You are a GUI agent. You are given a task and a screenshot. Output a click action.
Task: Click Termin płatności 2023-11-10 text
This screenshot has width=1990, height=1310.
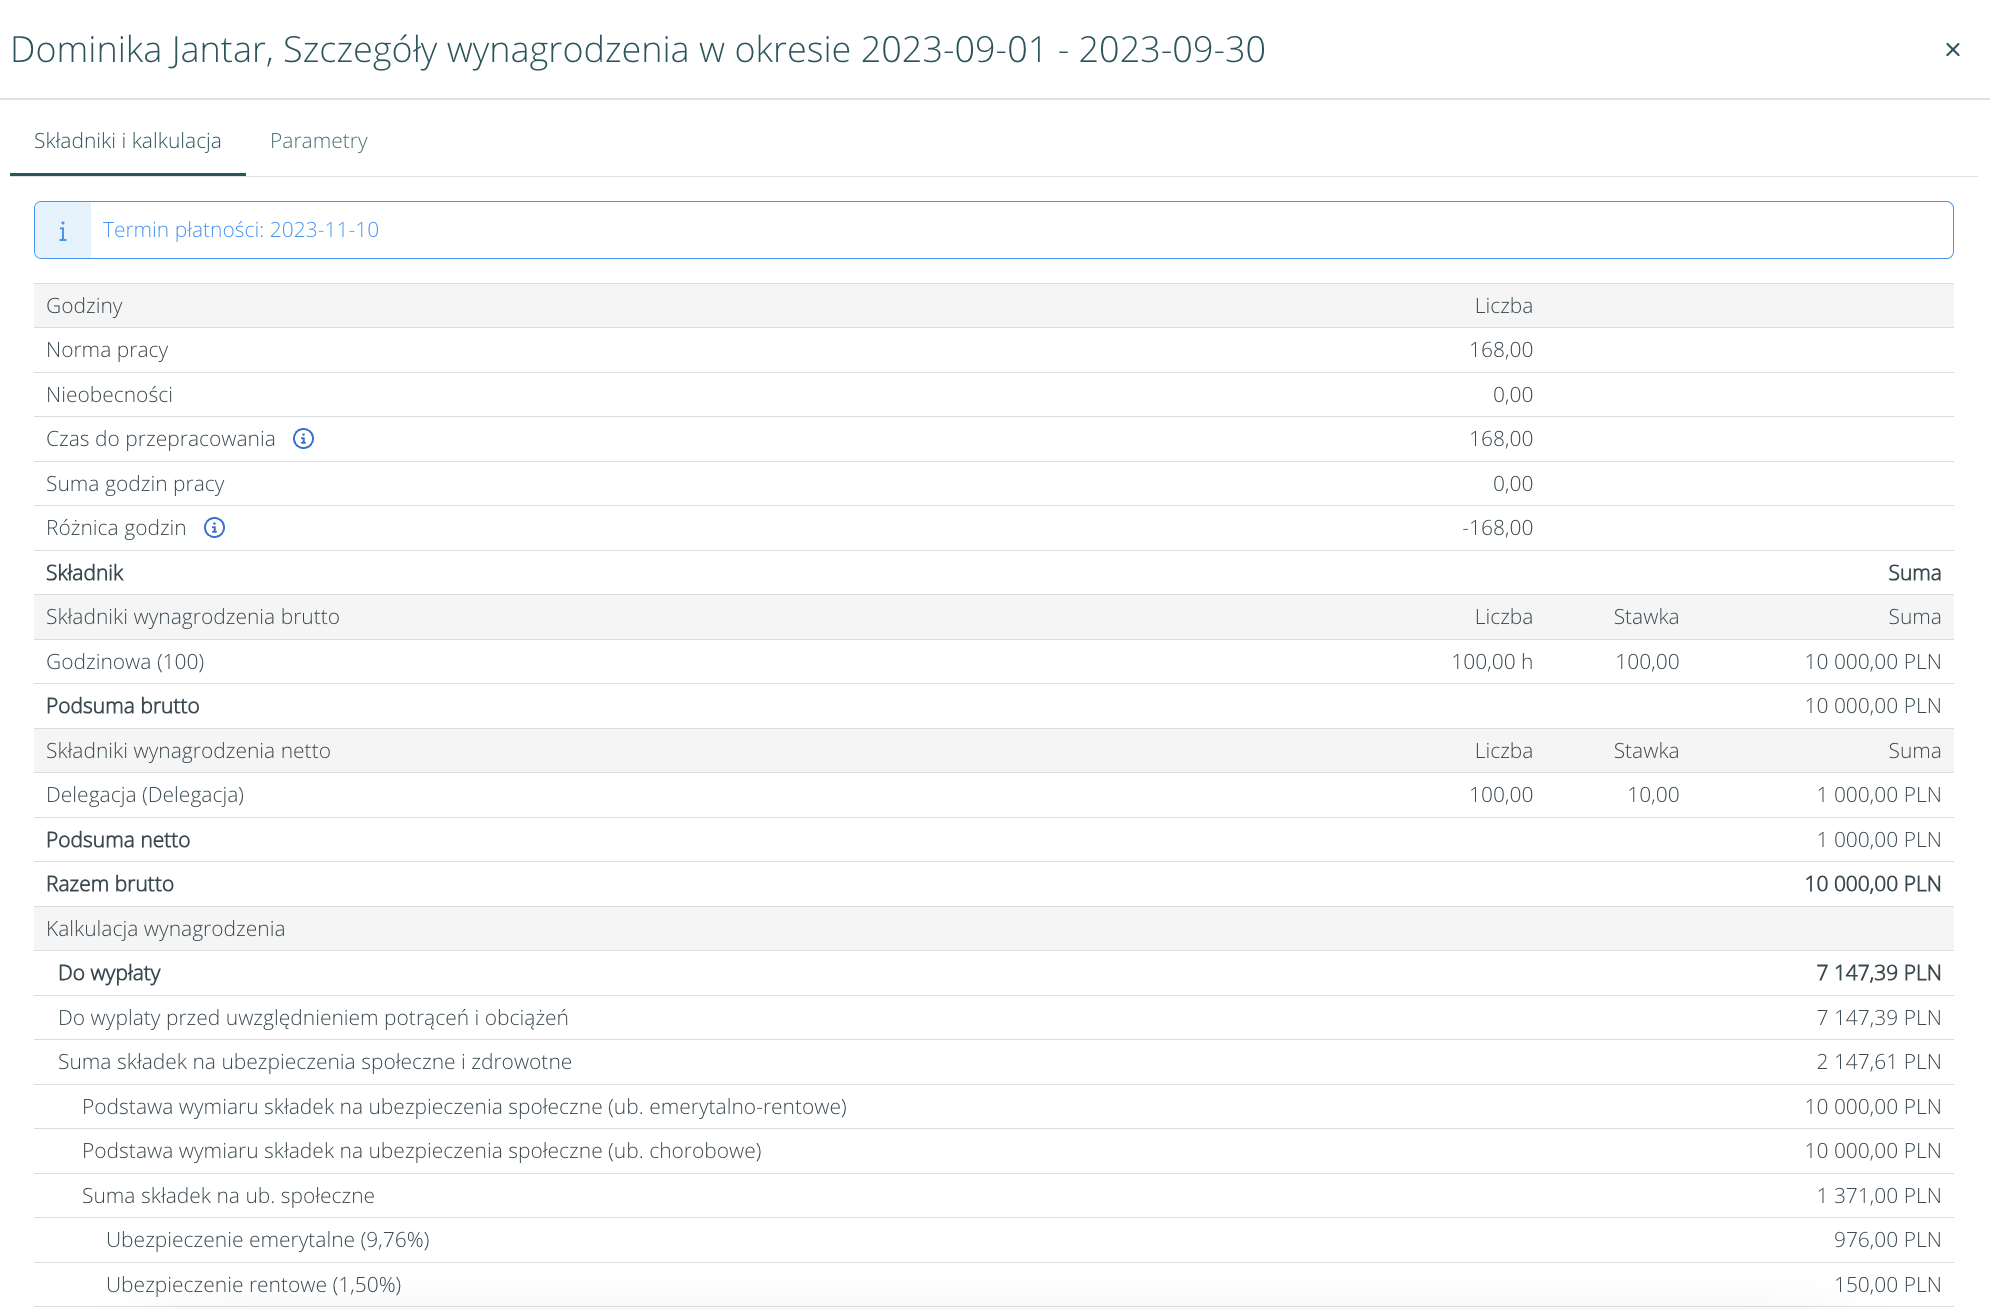pos(240,230)
